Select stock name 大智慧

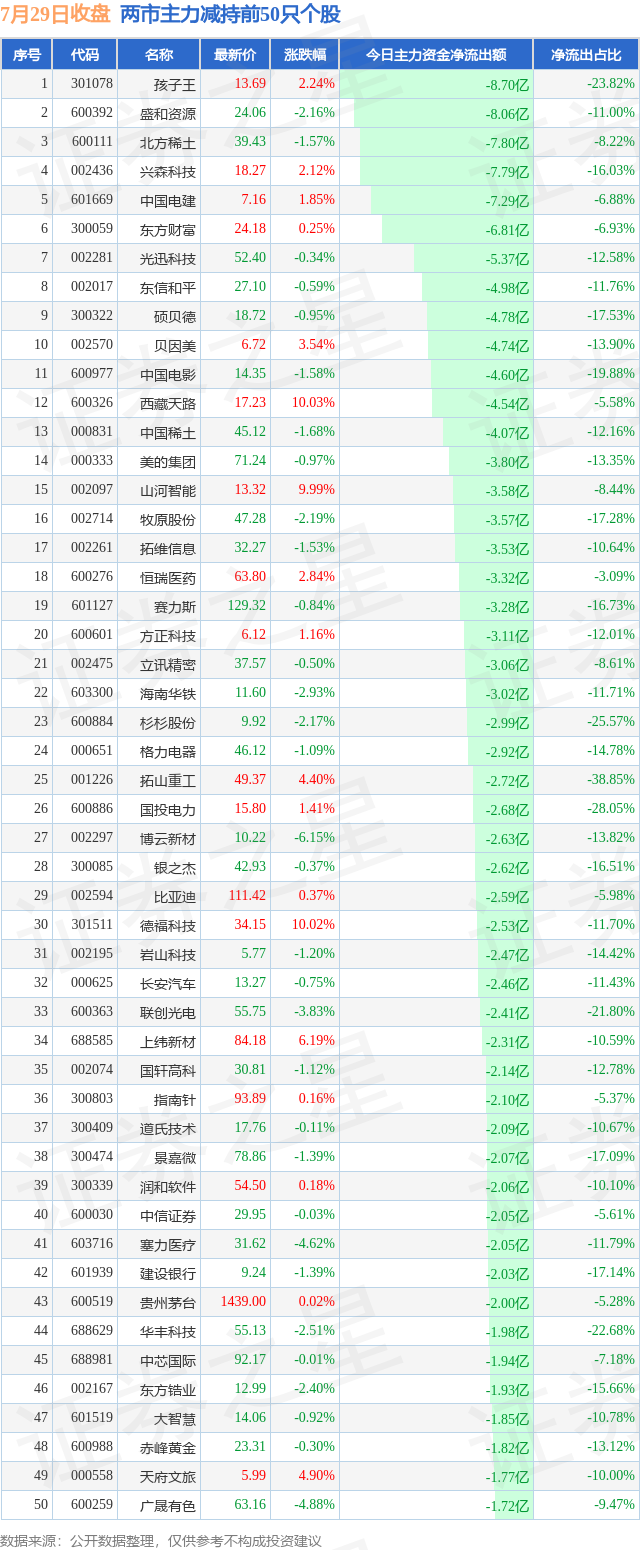pyautogui.click(x=175, y=1418)
